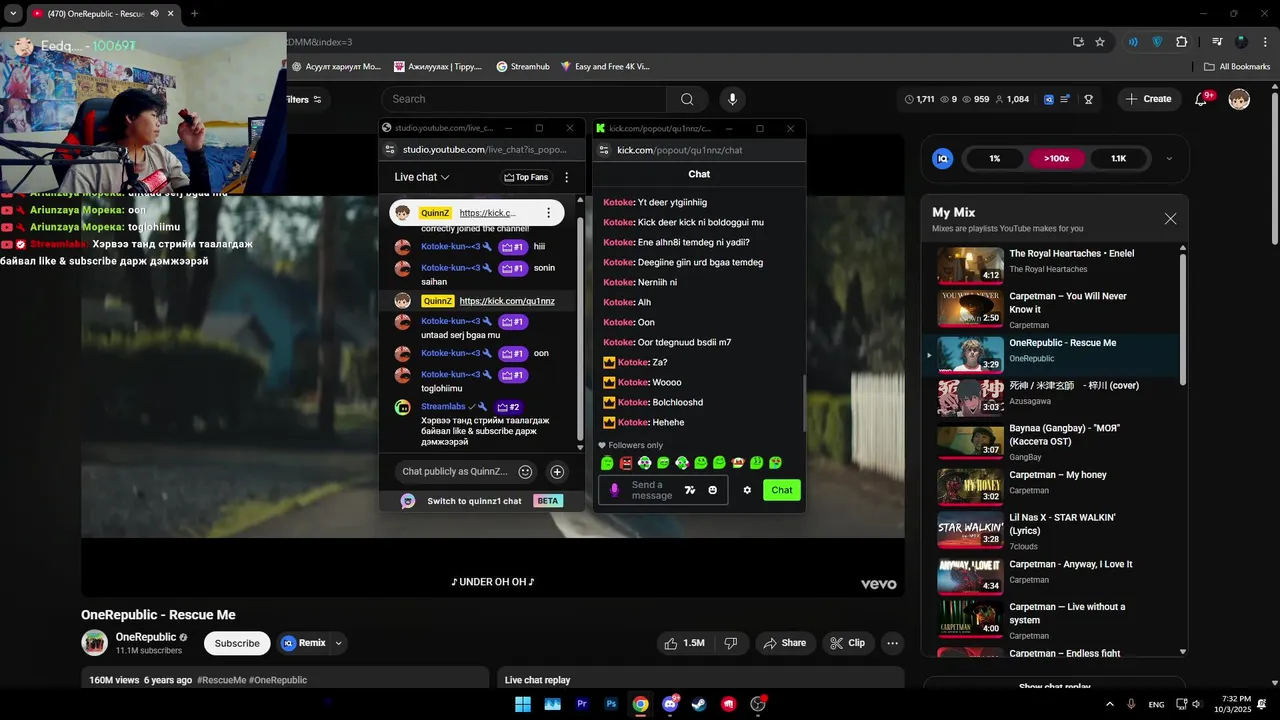Close the My Mix playlist panel
This screenshot has height=720, width=1280.
coord(1170,219)
